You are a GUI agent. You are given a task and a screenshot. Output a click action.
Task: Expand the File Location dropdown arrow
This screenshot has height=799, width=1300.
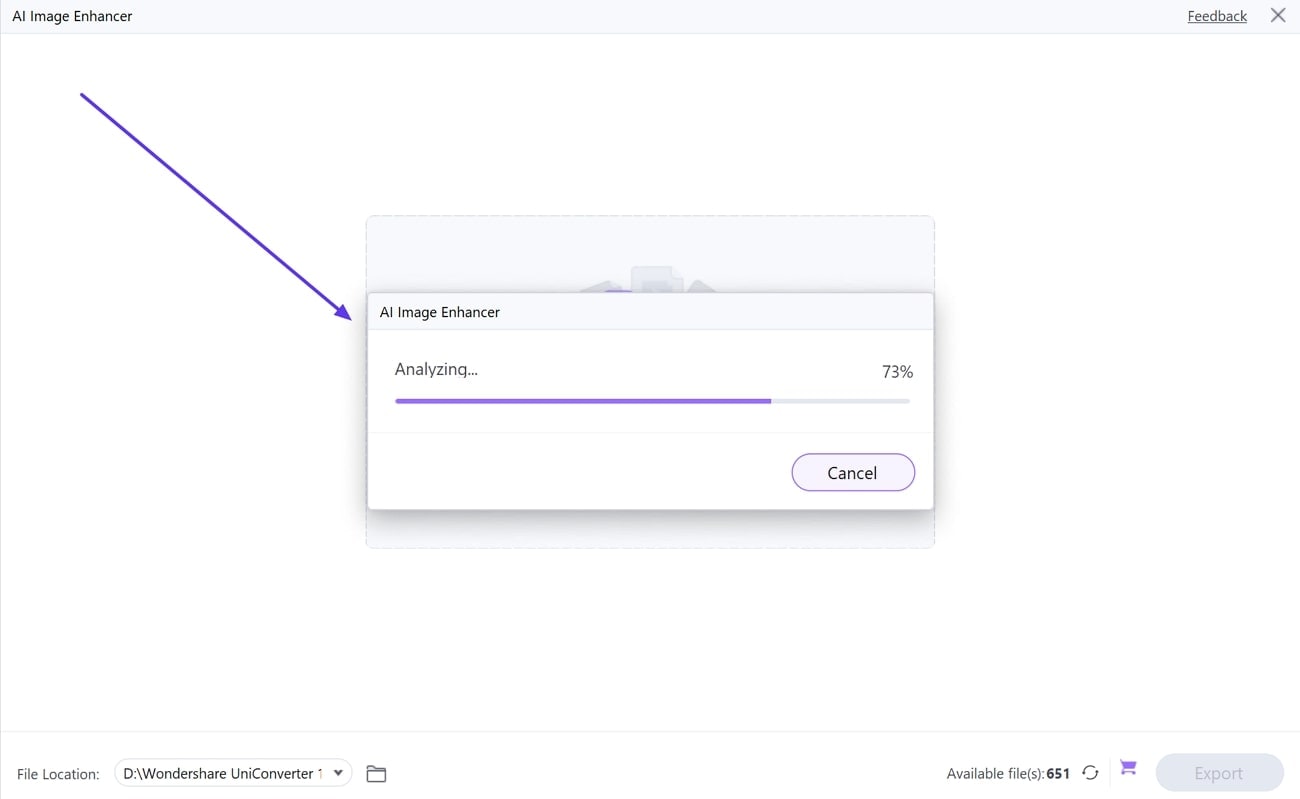click(338, 773)
